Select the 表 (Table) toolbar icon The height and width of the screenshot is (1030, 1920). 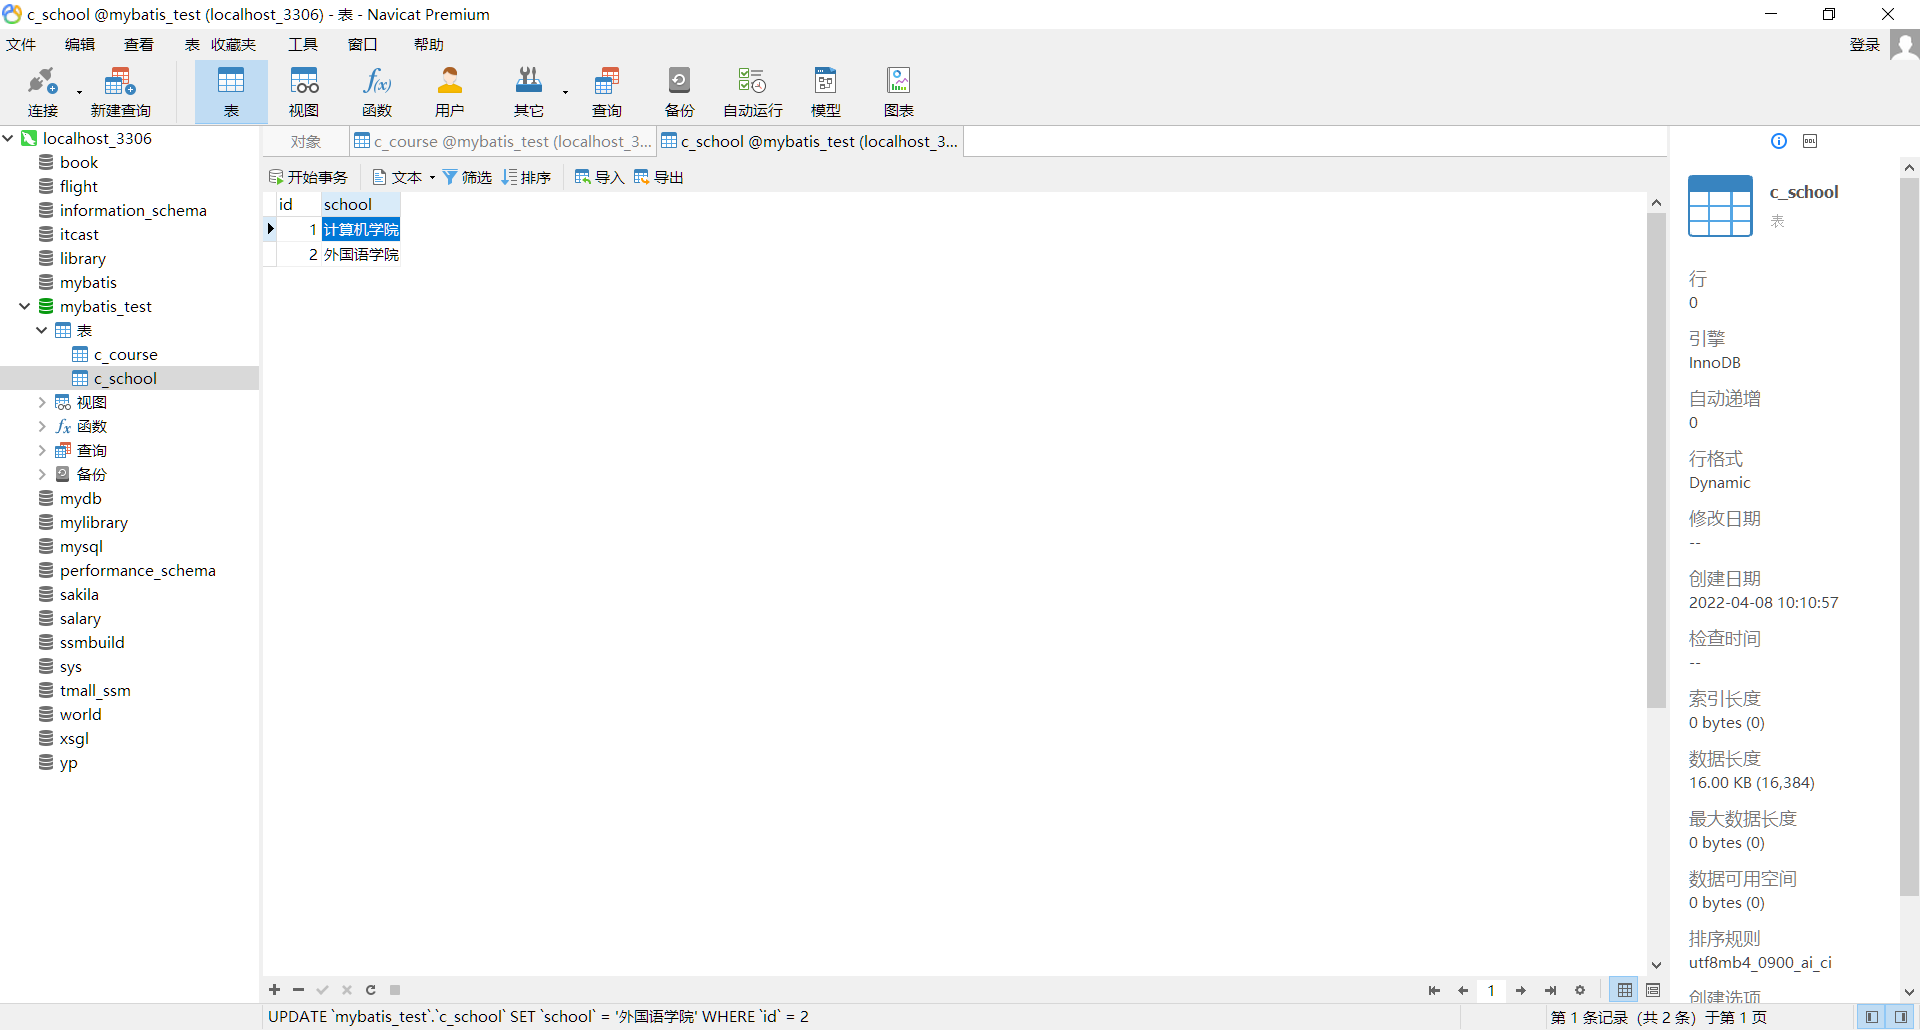click(231, 92)
